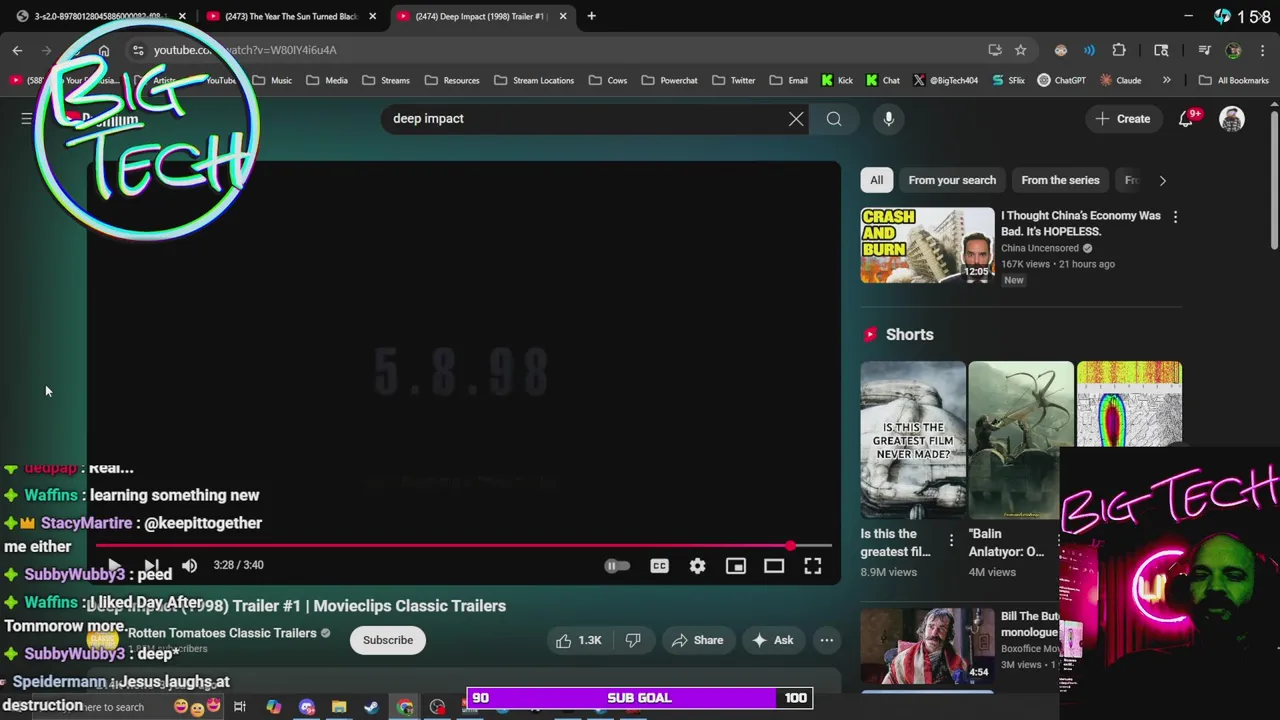Open options for the China's Economy video
Image resolution: width=1280 pixels, height=720 pixels.
click(x=1175, y=217)
